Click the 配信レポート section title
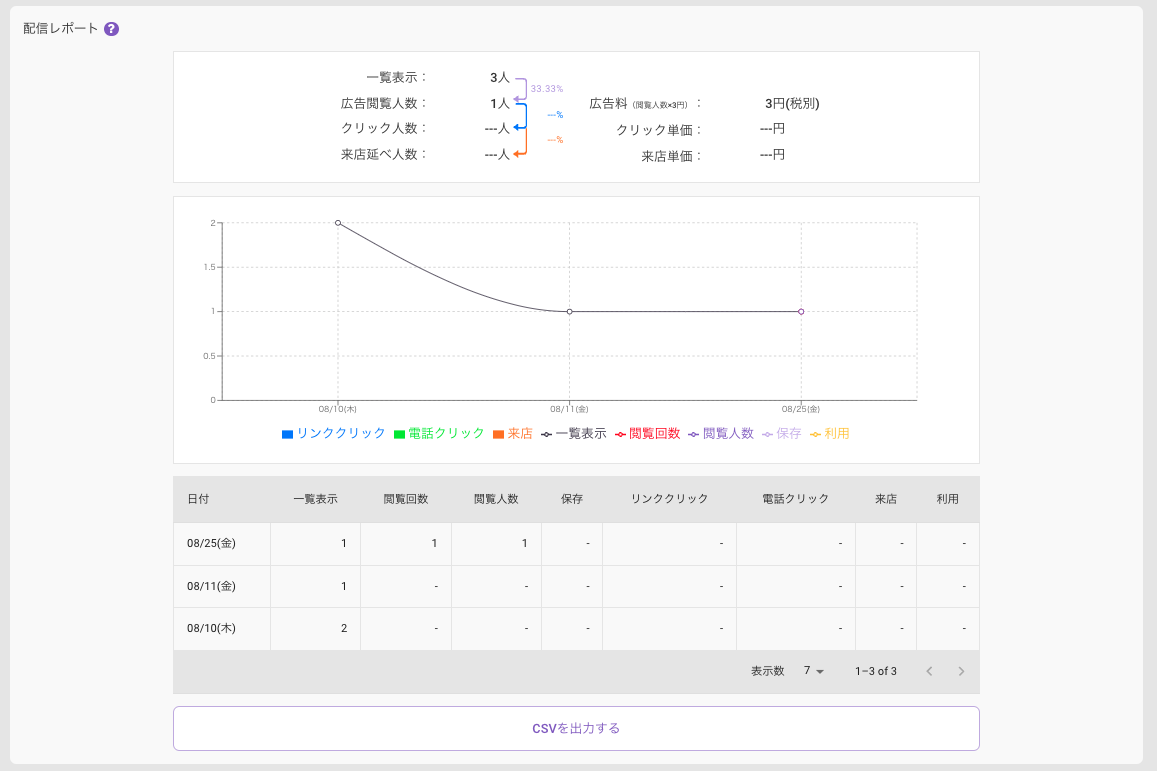1157x771 pixels. tap(61, 29)
